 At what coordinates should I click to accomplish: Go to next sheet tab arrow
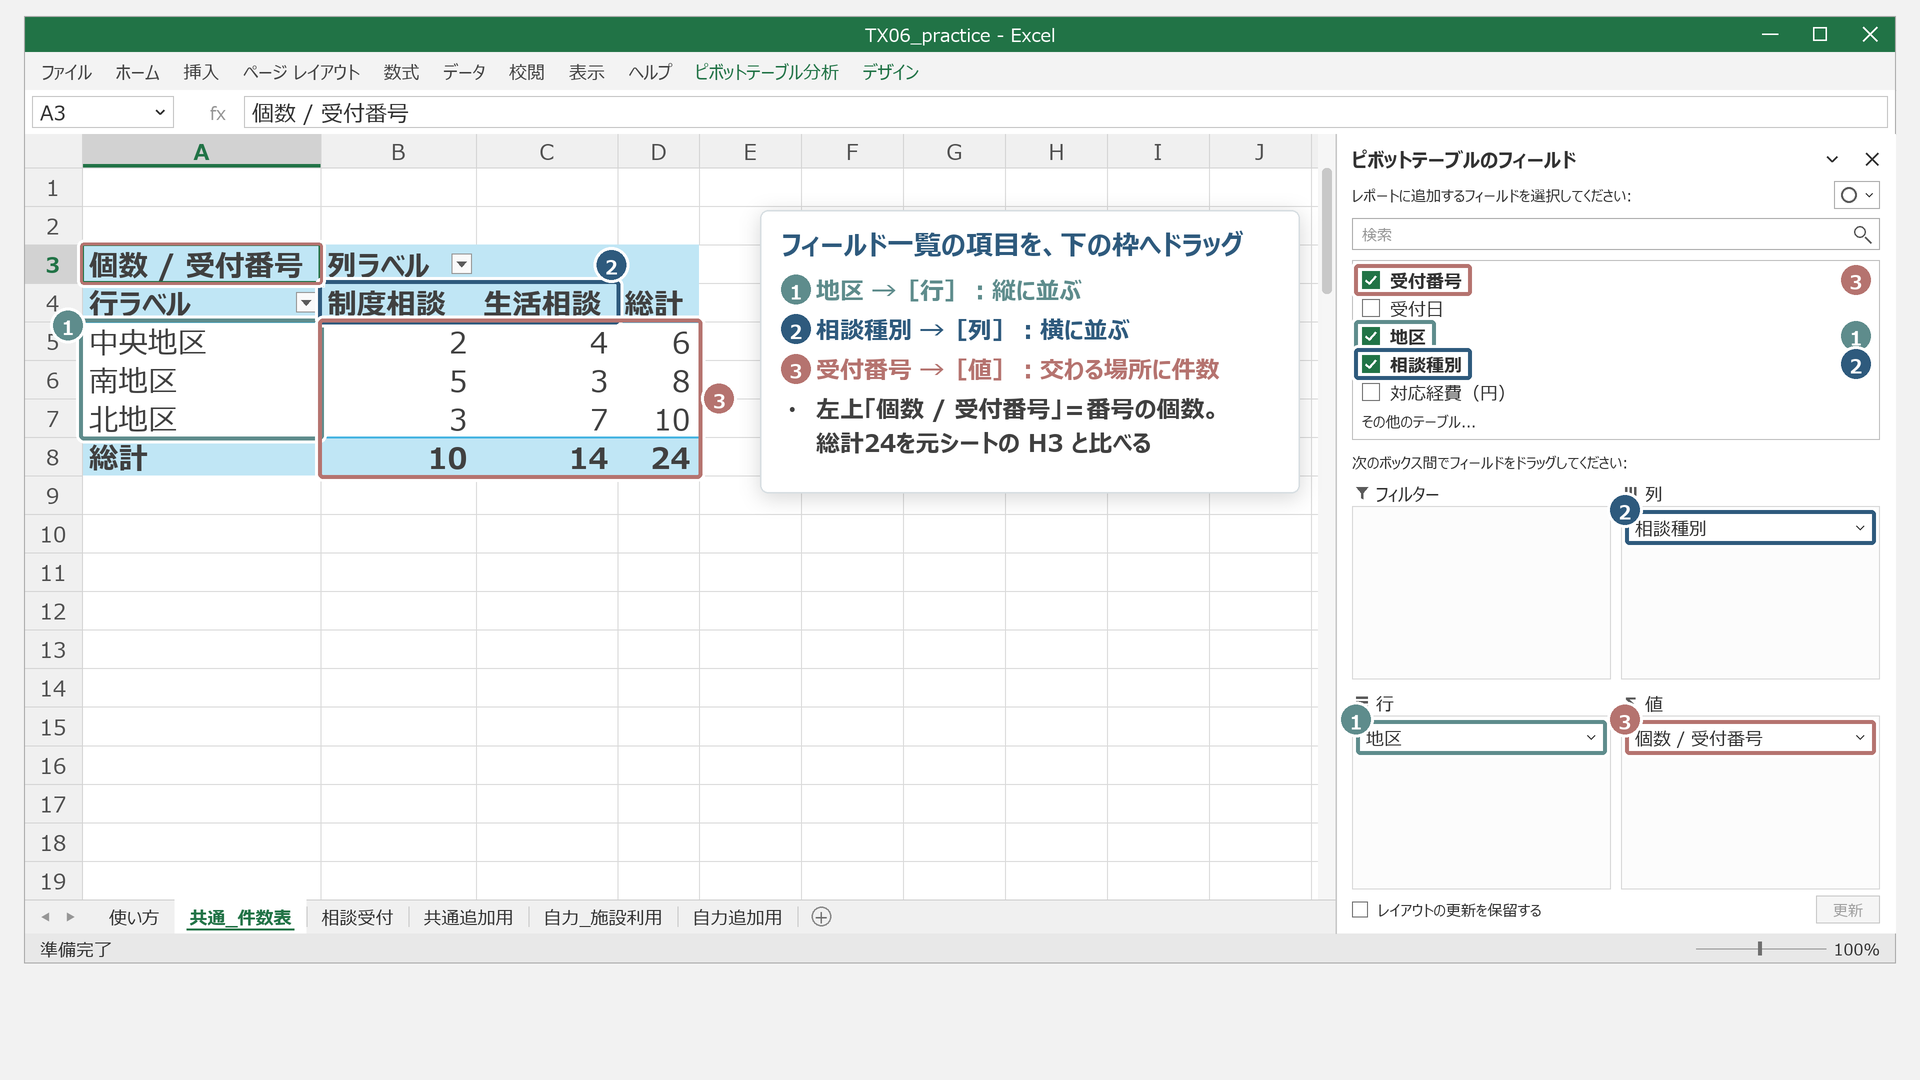[x=70, y=917]
